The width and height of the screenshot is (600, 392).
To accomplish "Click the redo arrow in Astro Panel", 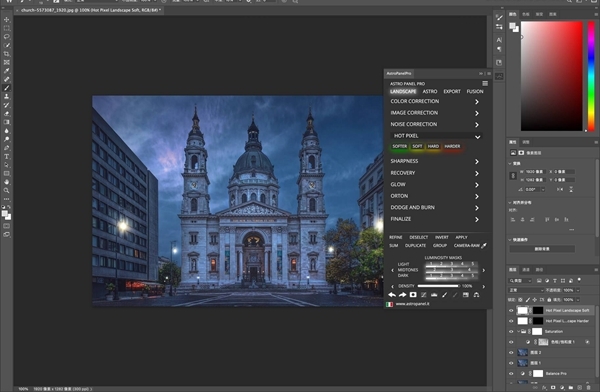I will (402, 295).
